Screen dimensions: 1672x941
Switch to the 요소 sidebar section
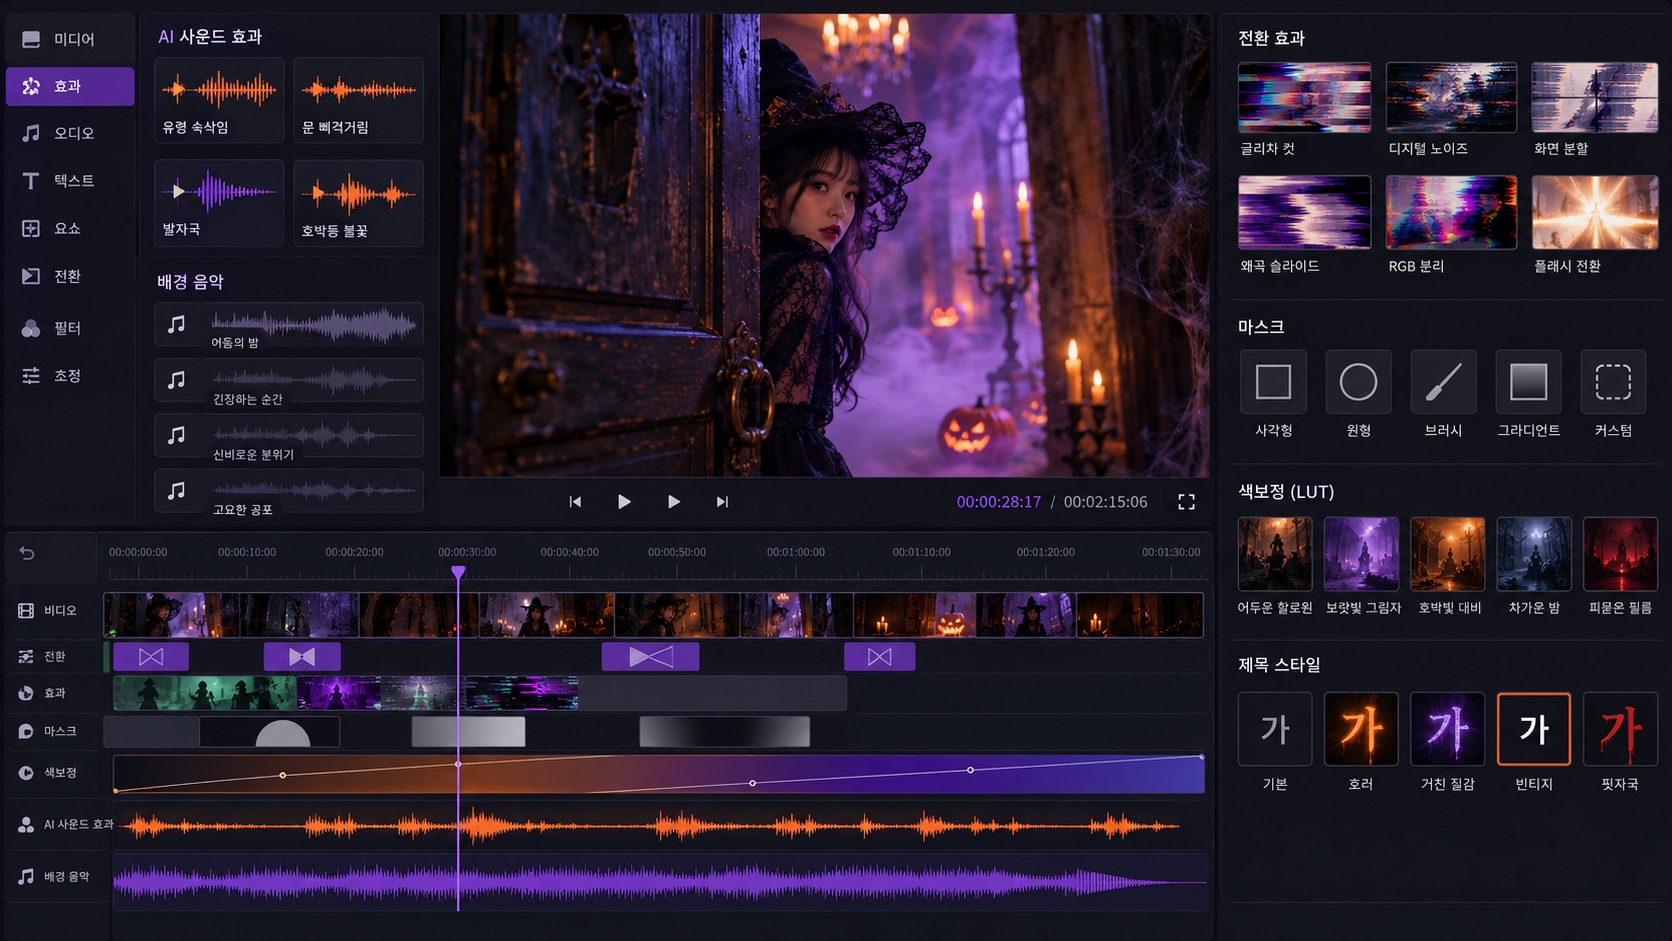point(70,229)
